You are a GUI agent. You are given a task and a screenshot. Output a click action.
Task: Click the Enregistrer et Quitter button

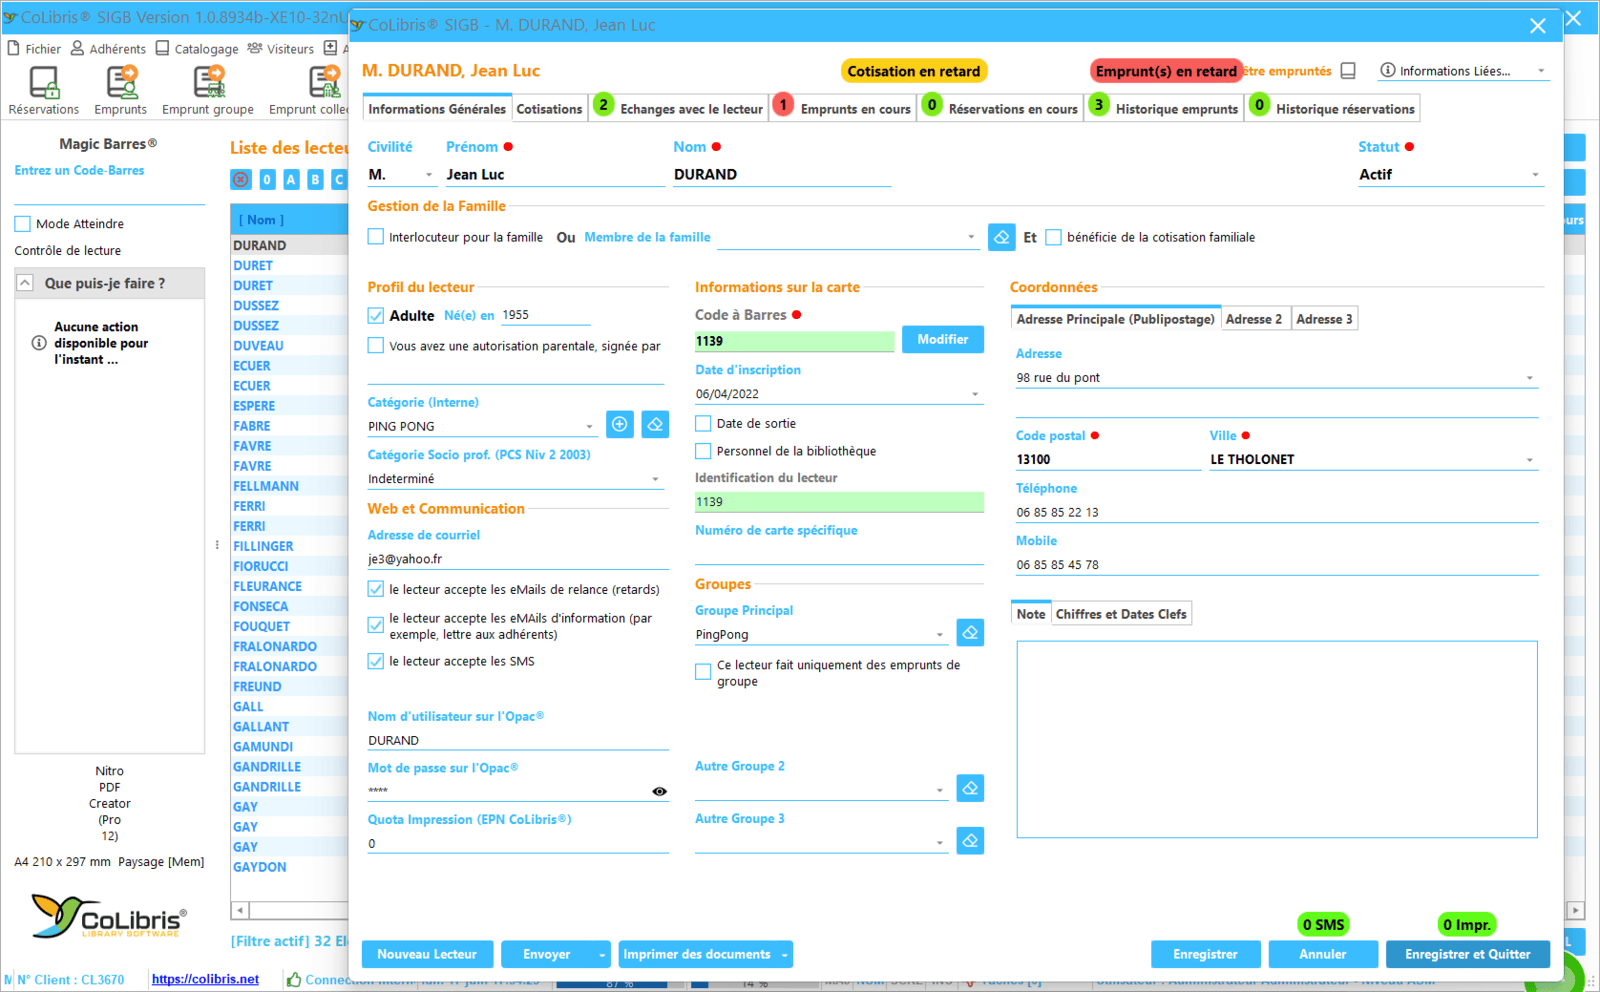point(1467,954)
